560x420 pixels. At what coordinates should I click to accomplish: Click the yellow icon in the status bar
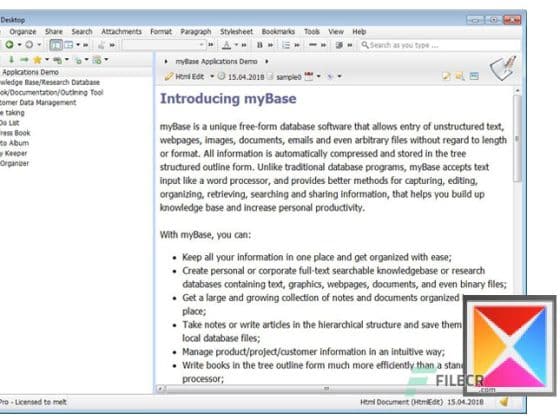[x=504, y=402]
